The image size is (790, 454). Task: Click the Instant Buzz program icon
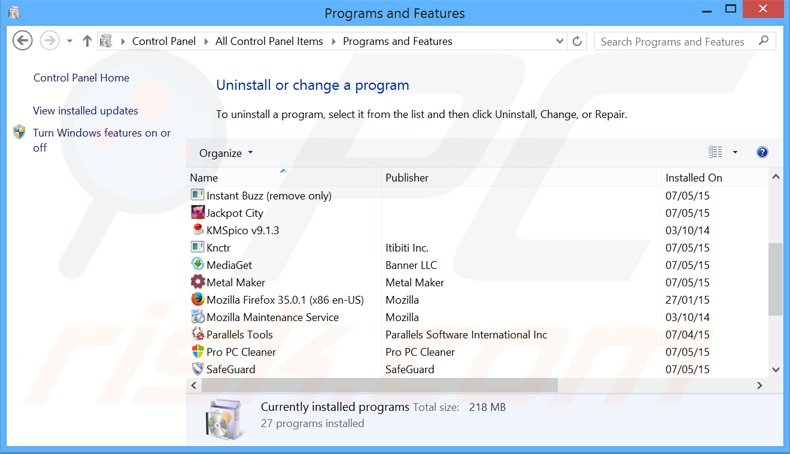pyautogui.click(x=198, y=194)
